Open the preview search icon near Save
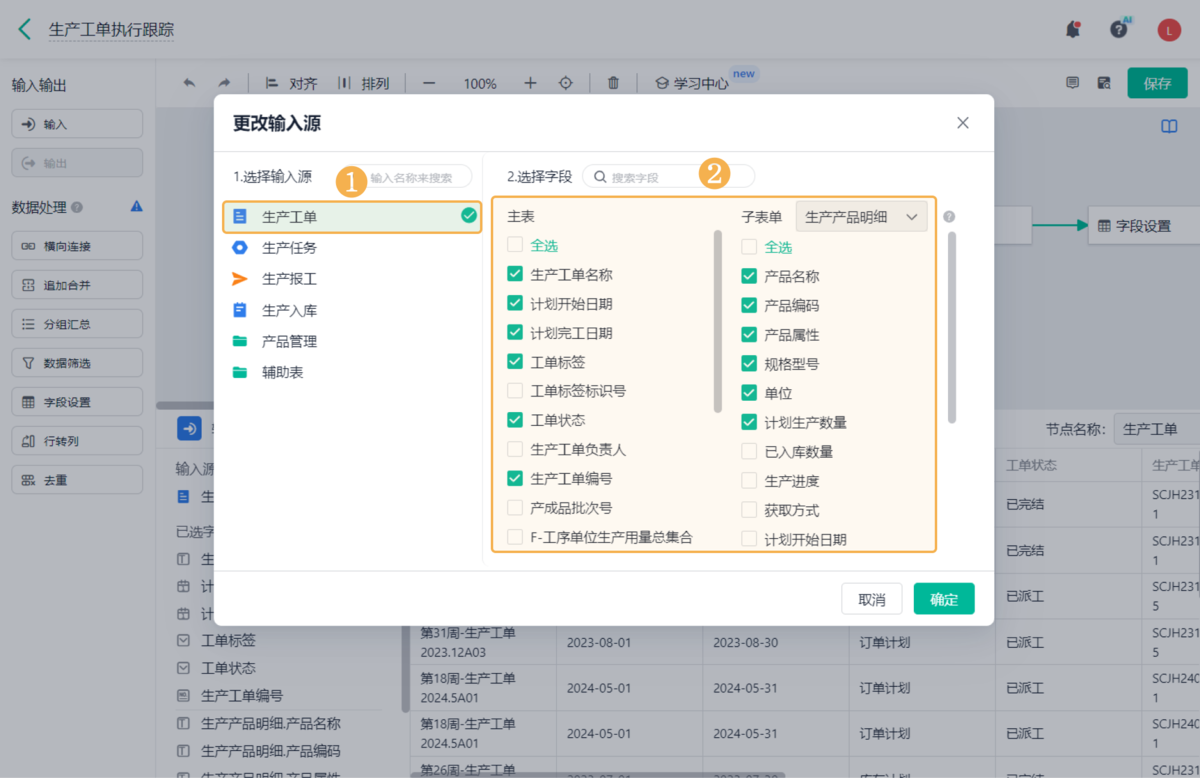Image resolution: width=1200 pixels, height=778 pixels. coord(1104,83)
